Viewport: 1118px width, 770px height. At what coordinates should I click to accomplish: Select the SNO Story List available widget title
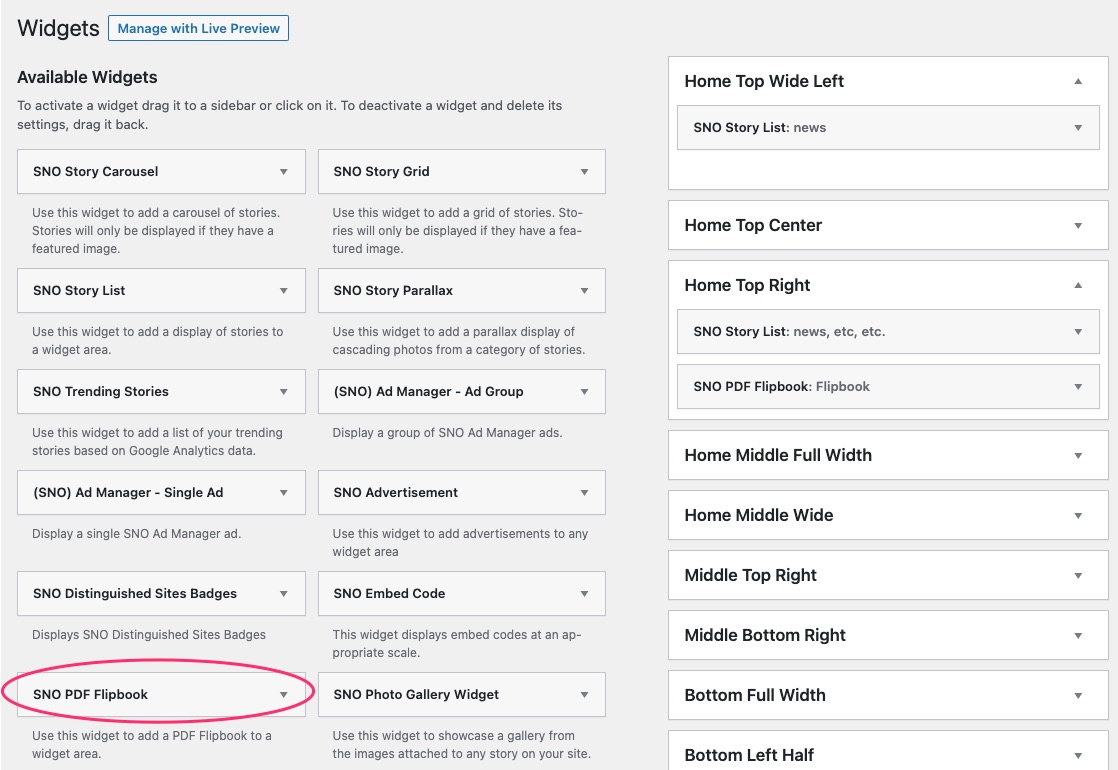coord(79,291)
